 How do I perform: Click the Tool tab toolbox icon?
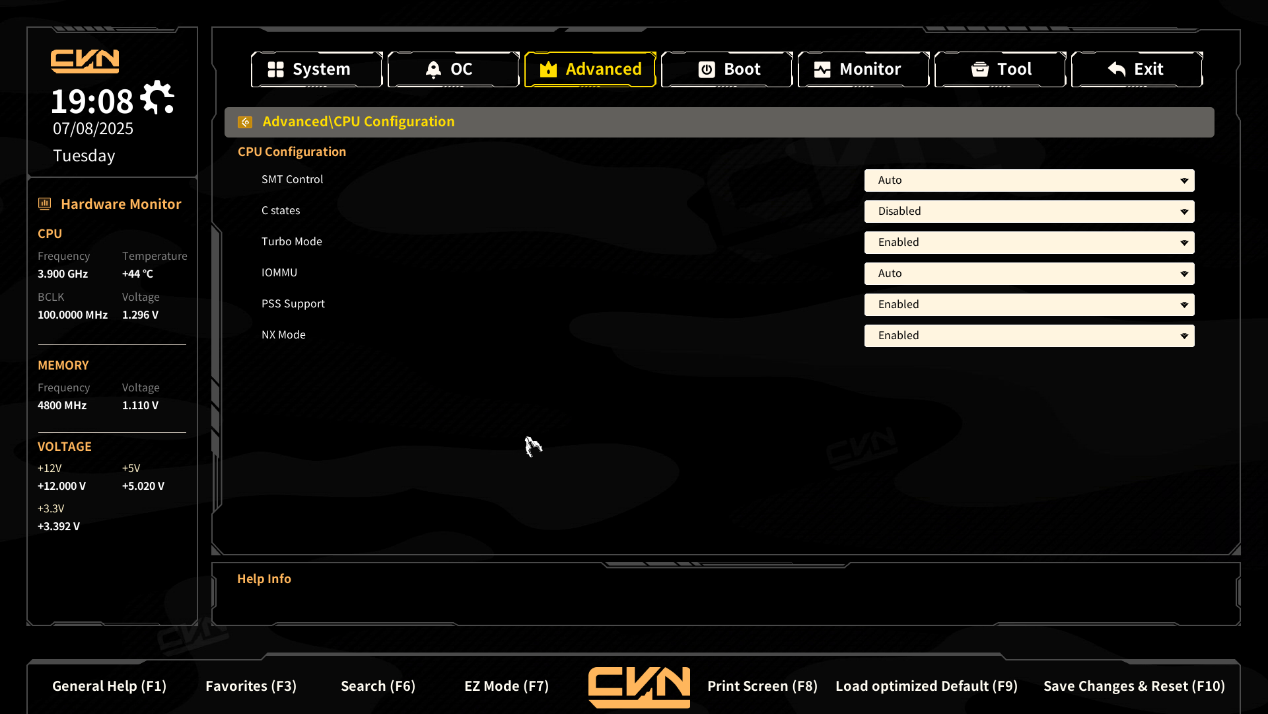click(x=980, y=70)
